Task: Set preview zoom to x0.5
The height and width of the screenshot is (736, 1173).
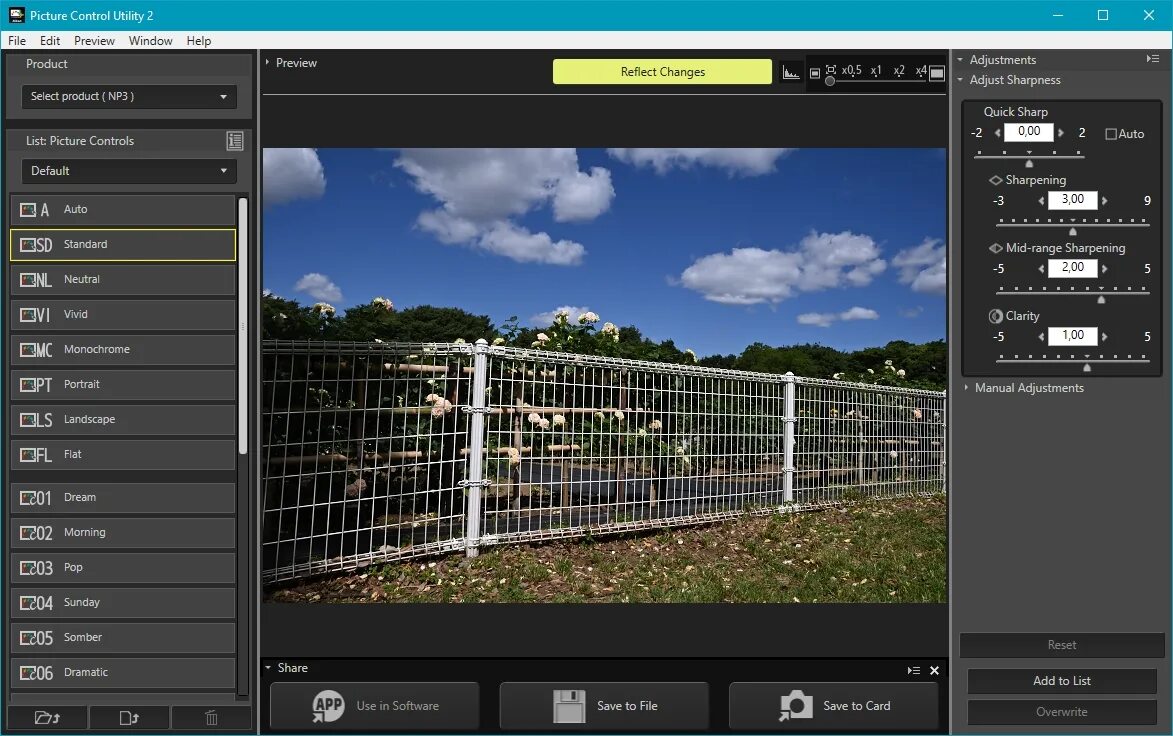Action: [x=851, y=70]
